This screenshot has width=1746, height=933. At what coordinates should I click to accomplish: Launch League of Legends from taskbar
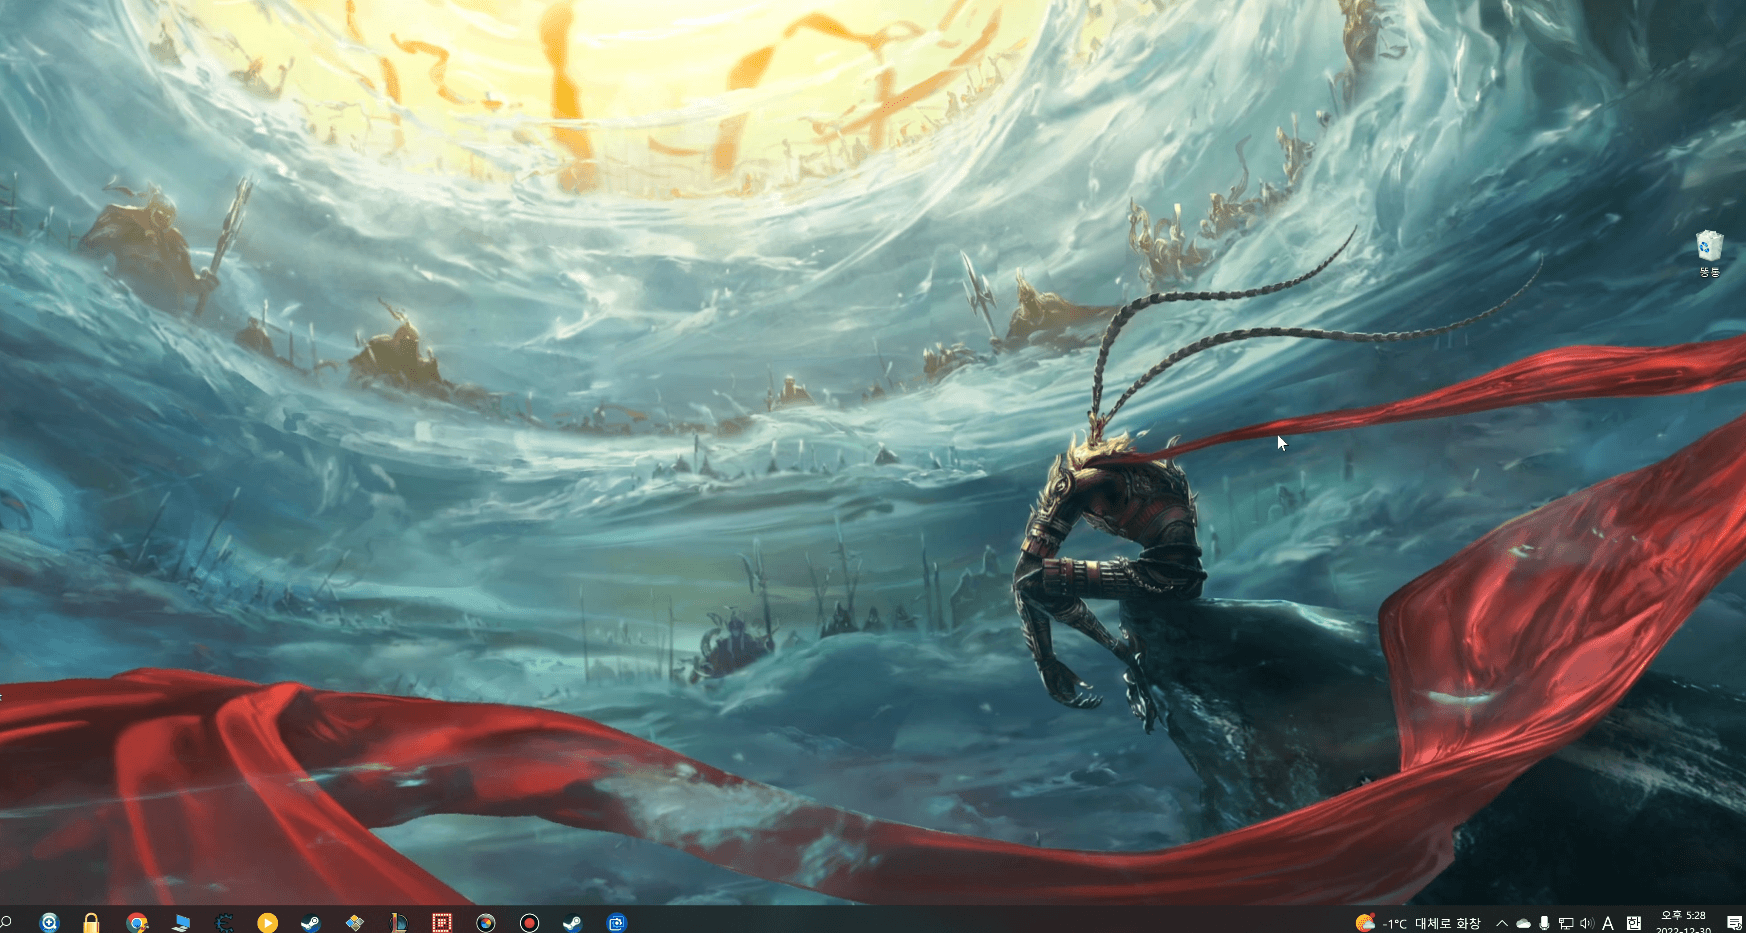pos(398,923)
